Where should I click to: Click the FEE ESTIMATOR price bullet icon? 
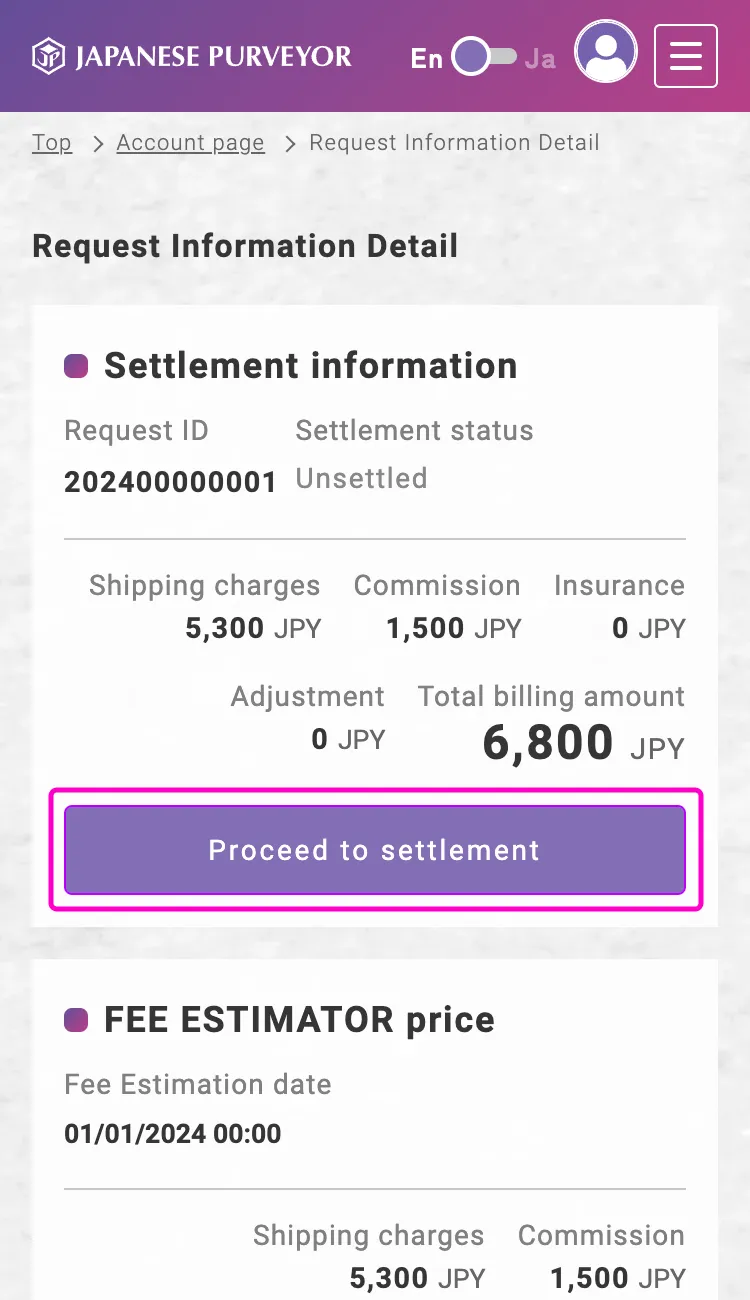coord(76,1020)
